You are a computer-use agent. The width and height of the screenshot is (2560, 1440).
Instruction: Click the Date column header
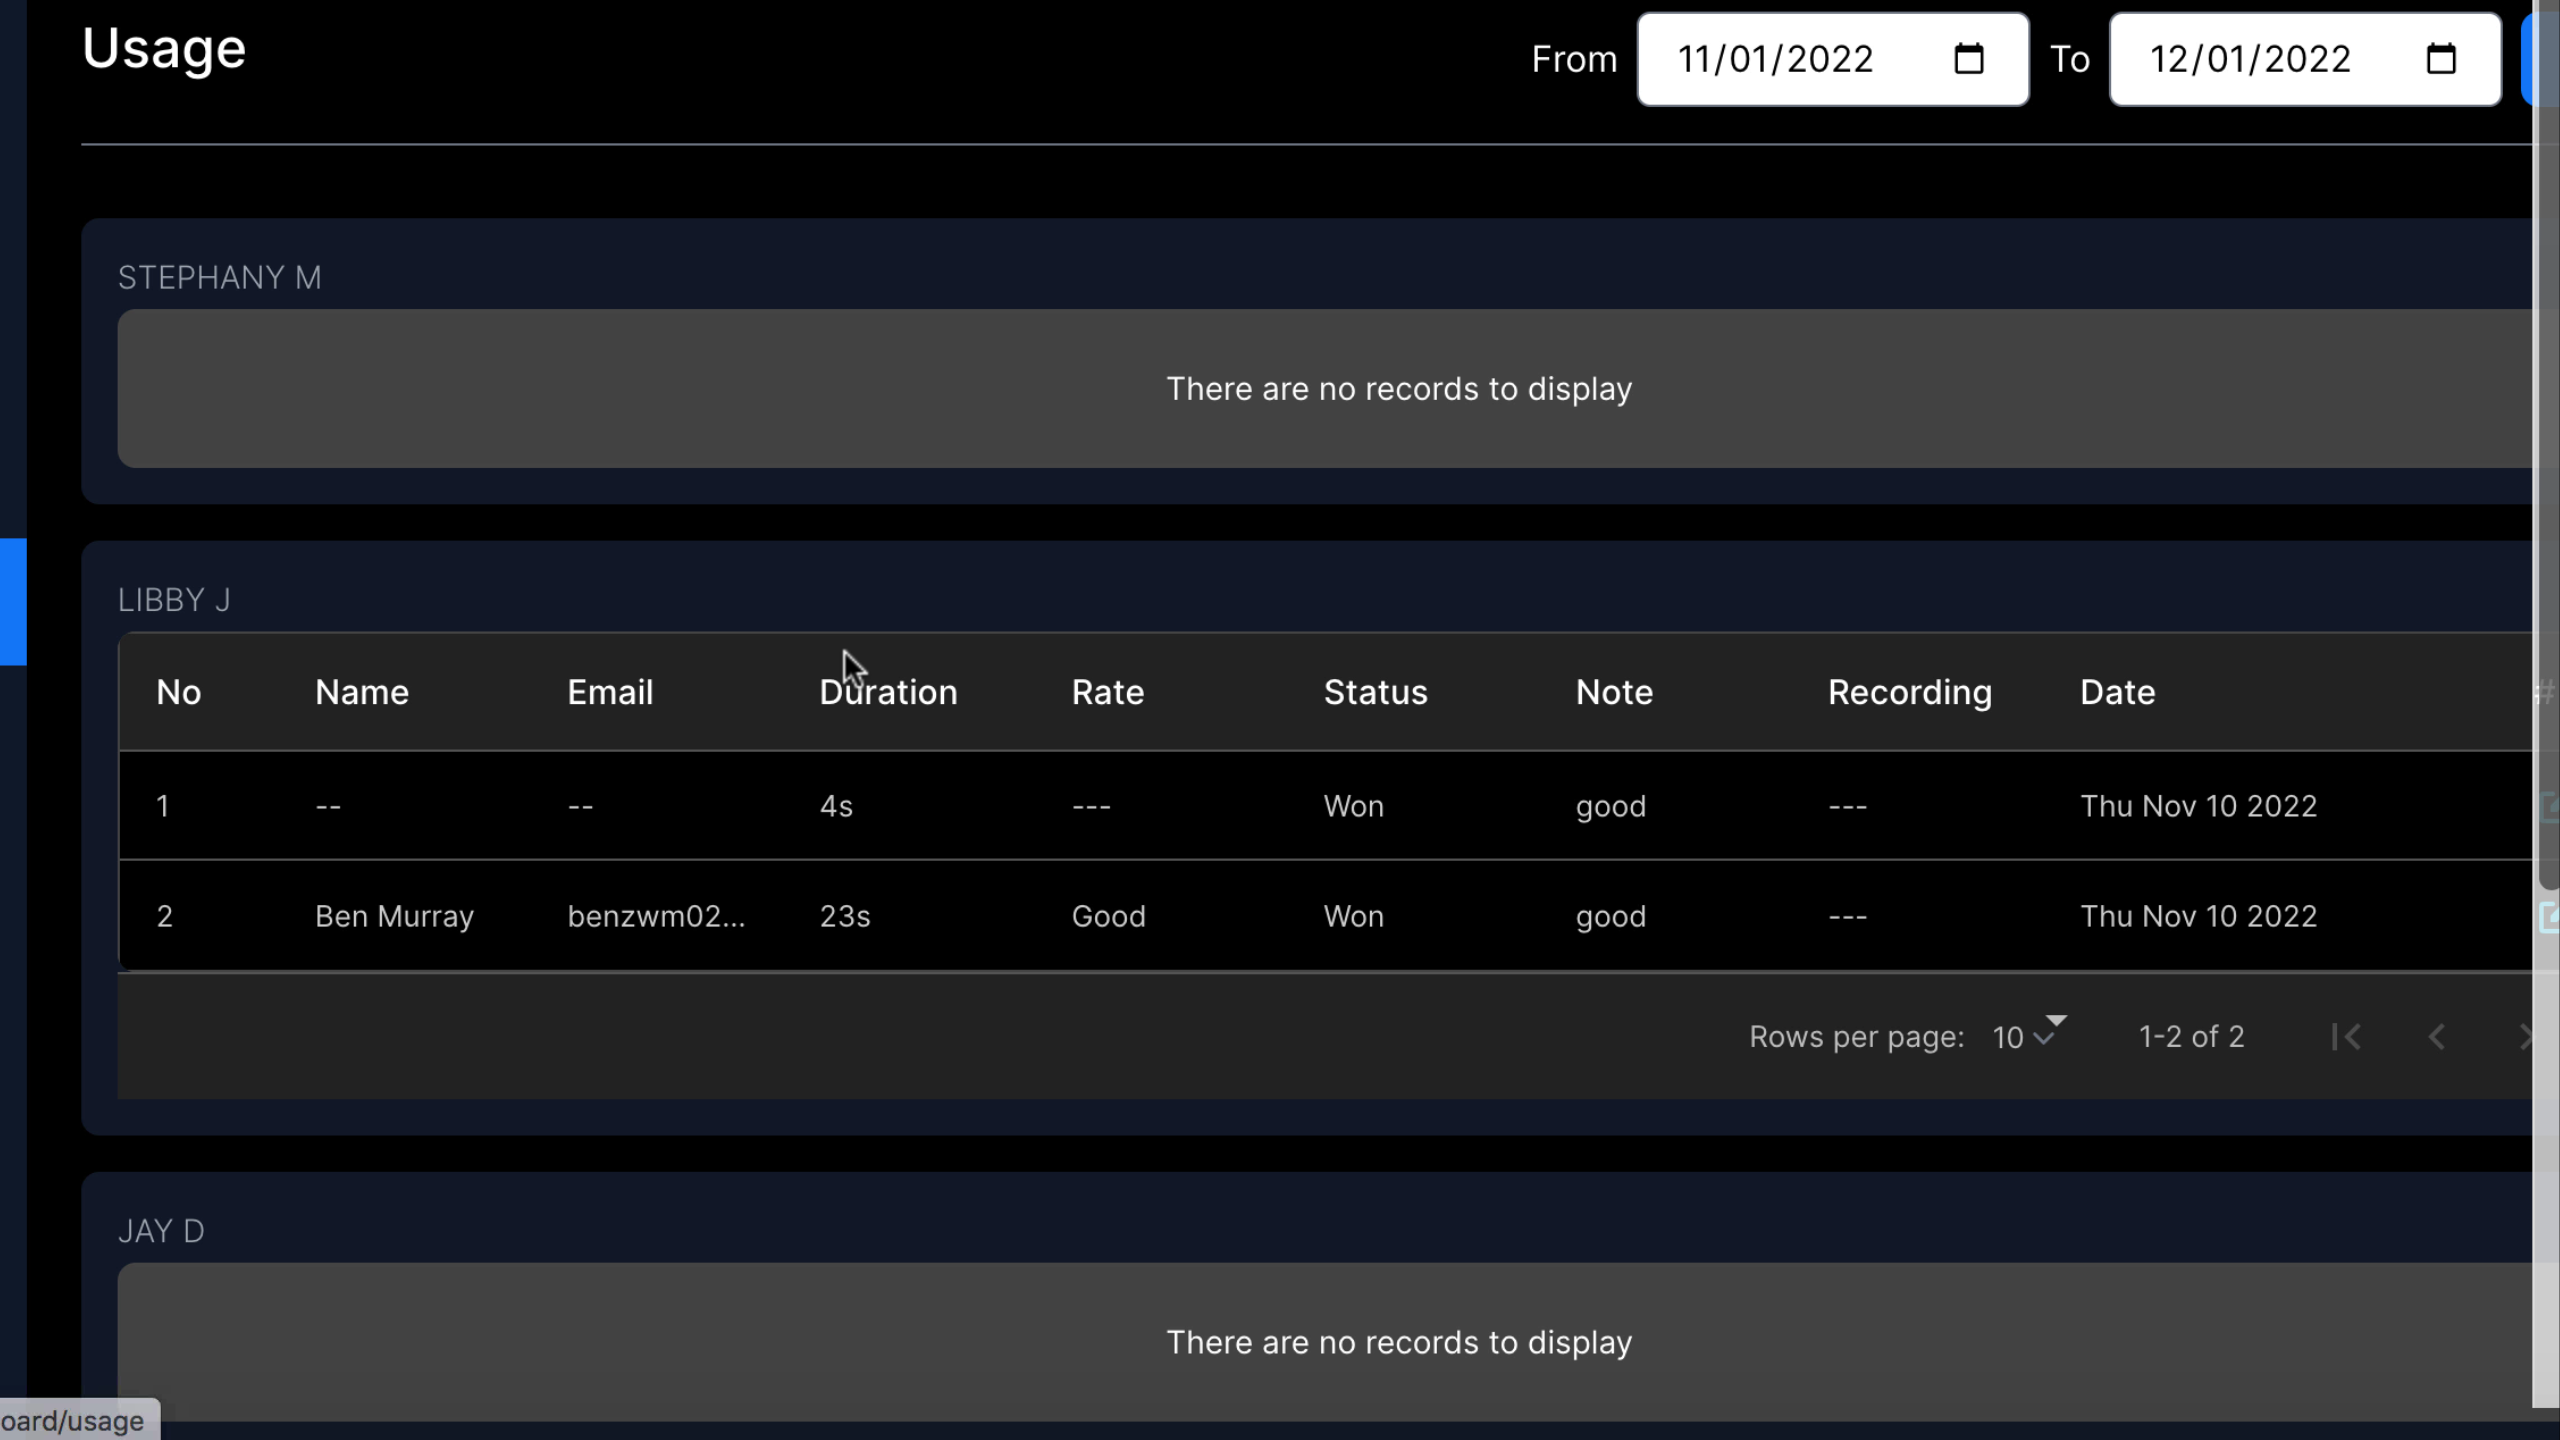[x=2117, y=692]
